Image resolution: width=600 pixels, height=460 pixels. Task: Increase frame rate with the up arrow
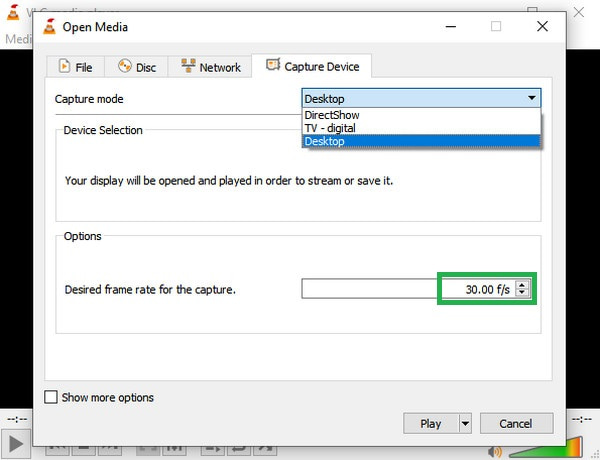click(522, 284)
